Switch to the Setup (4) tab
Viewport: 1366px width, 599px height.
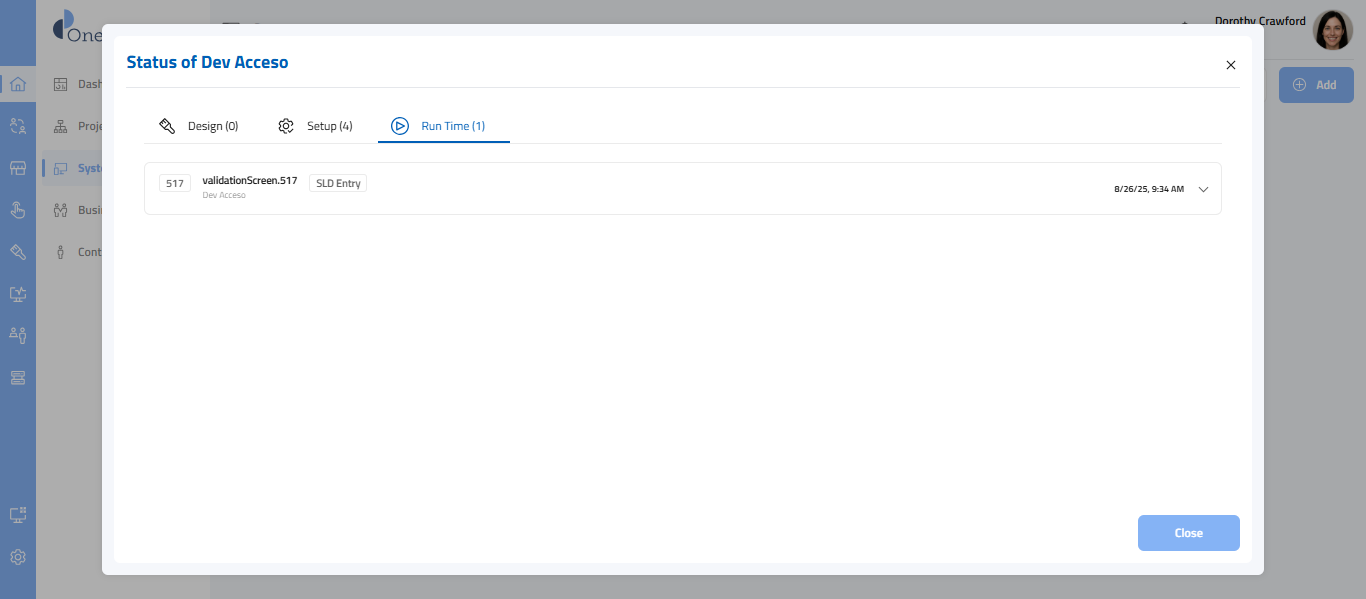click(315, 126)
